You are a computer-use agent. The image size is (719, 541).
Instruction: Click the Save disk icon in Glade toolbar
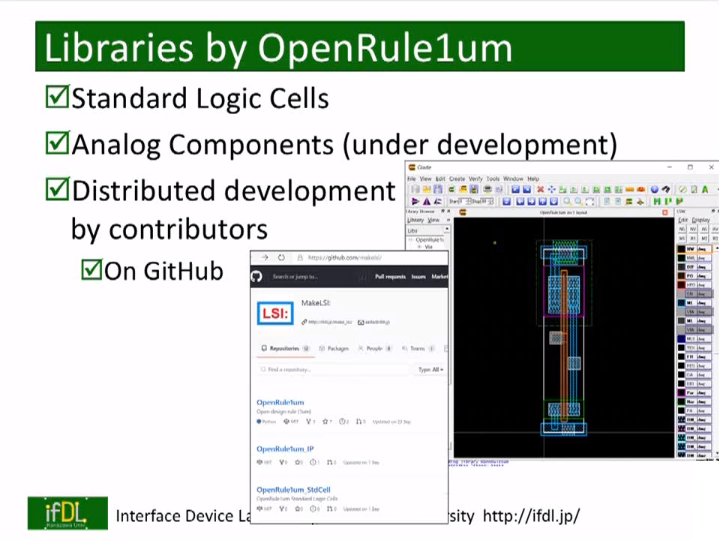tap(438, 189)
